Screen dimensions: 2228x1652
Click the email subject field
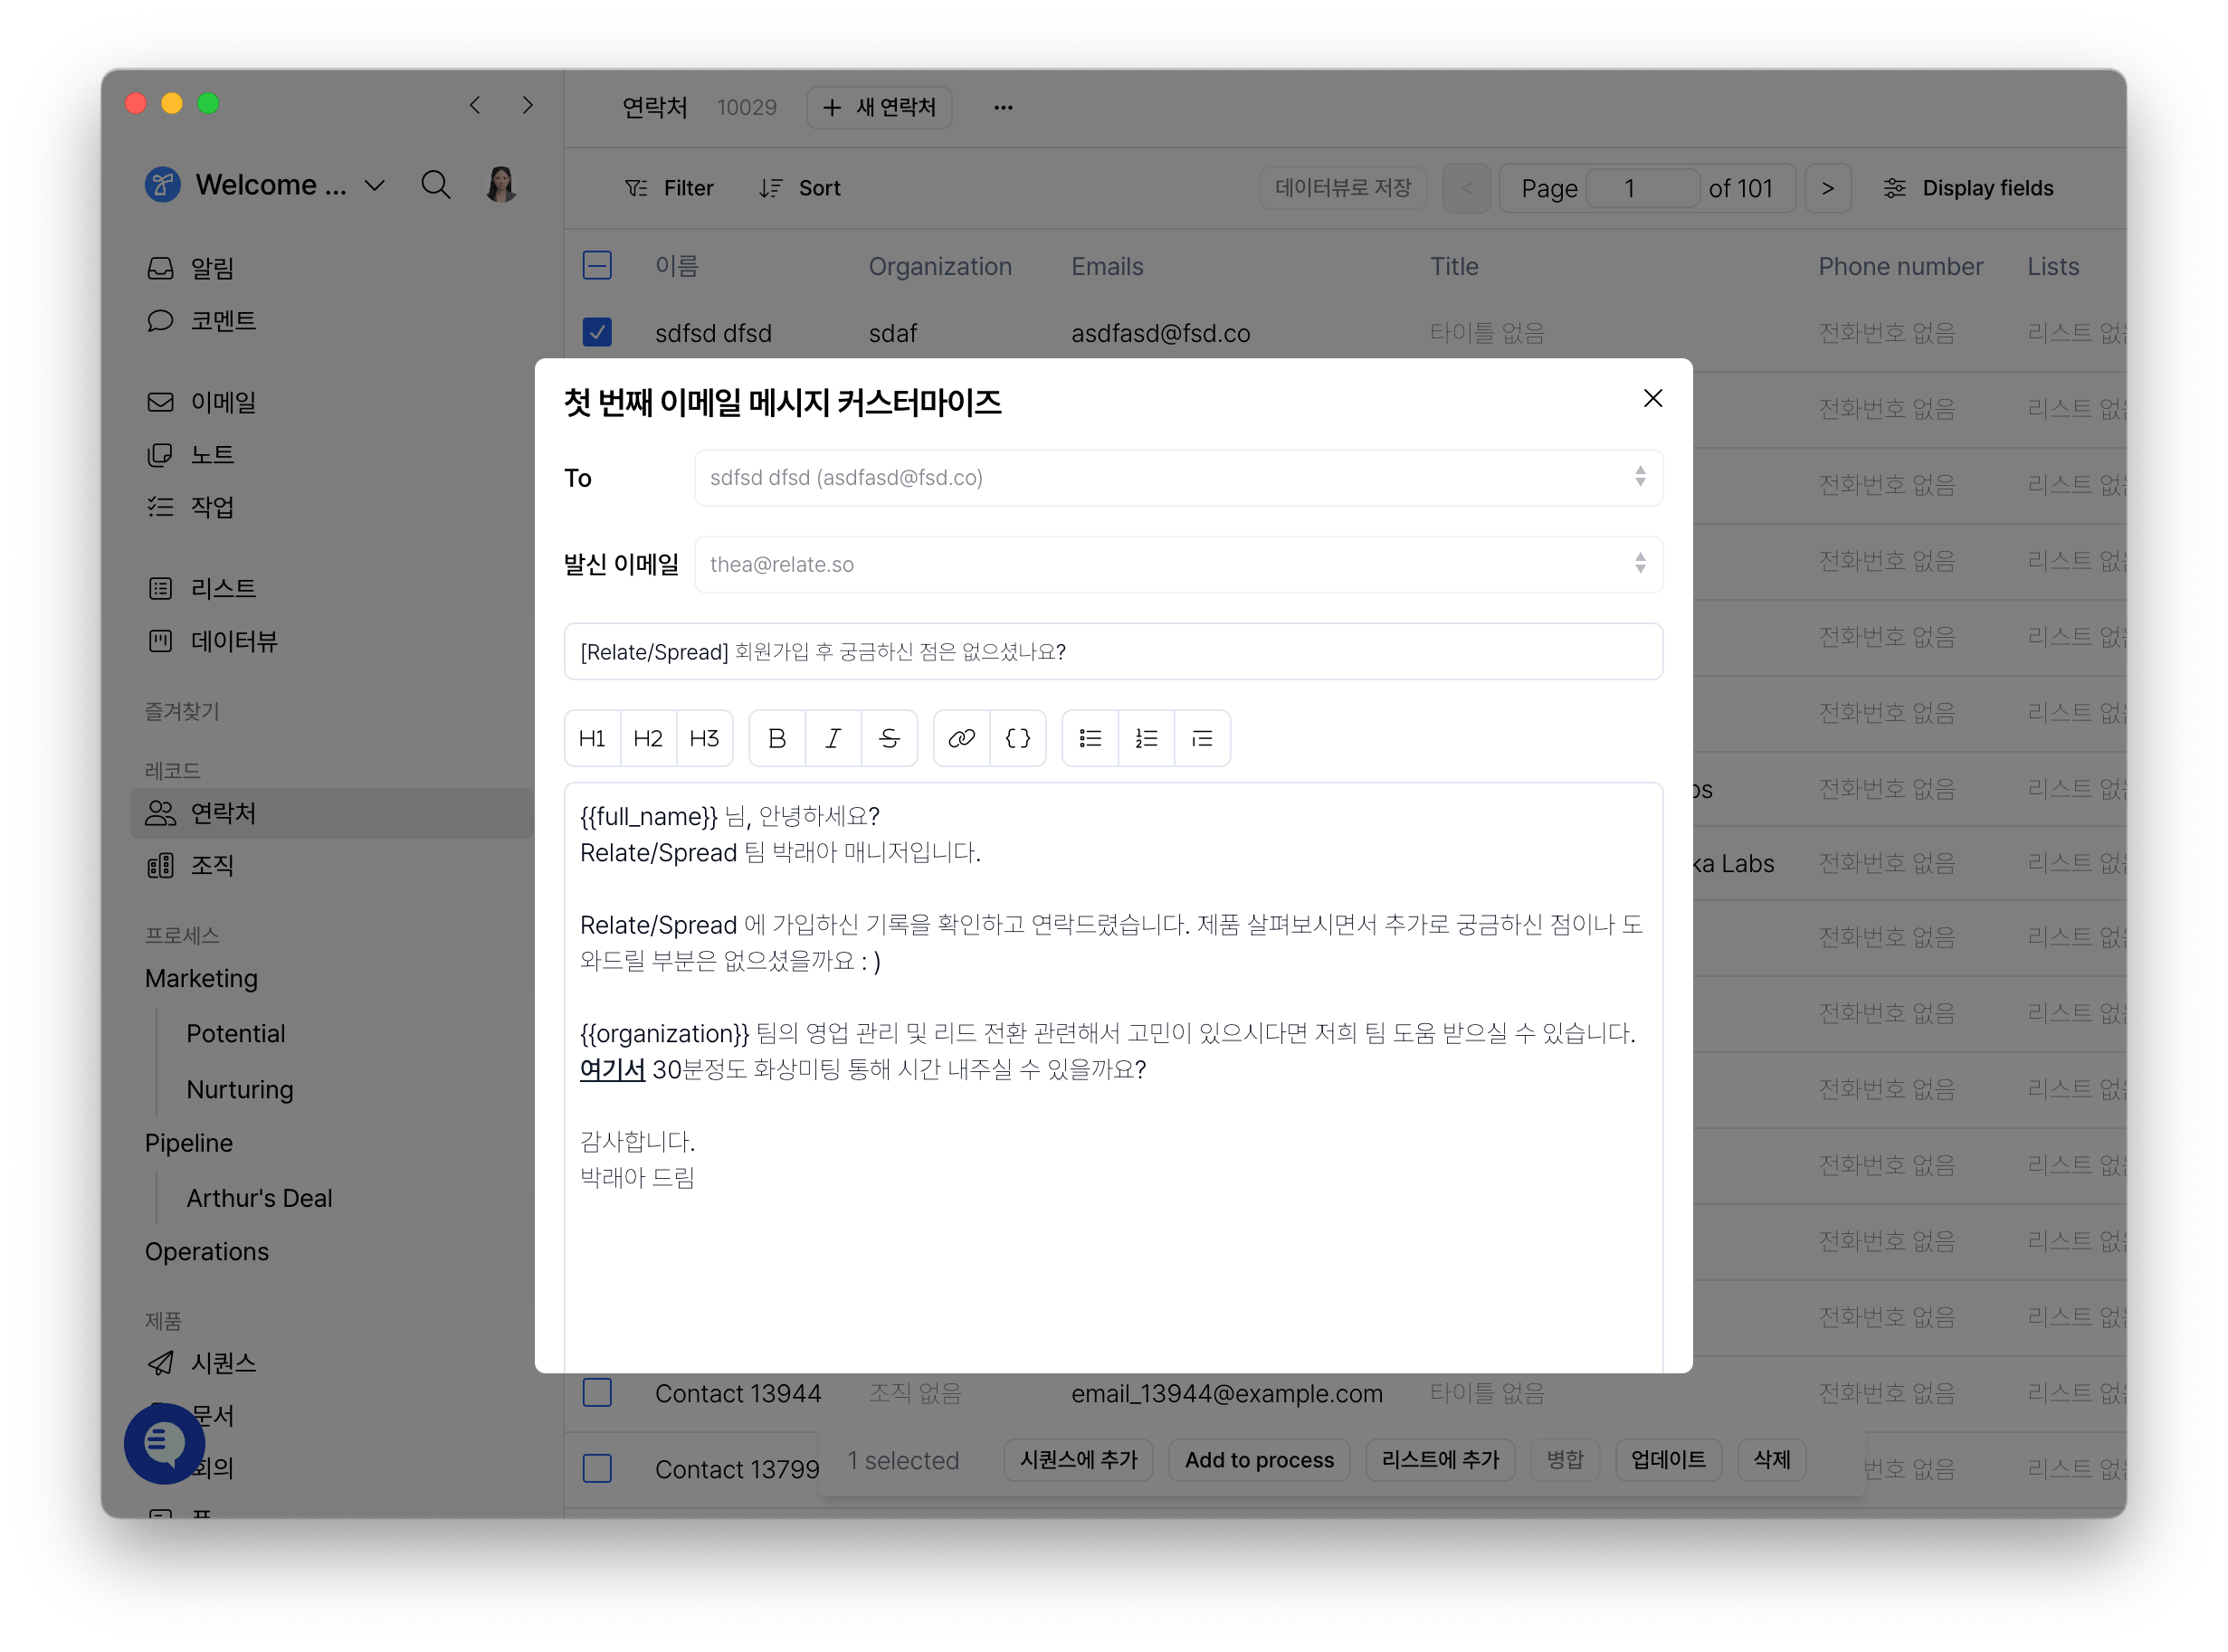(1113, 651)
